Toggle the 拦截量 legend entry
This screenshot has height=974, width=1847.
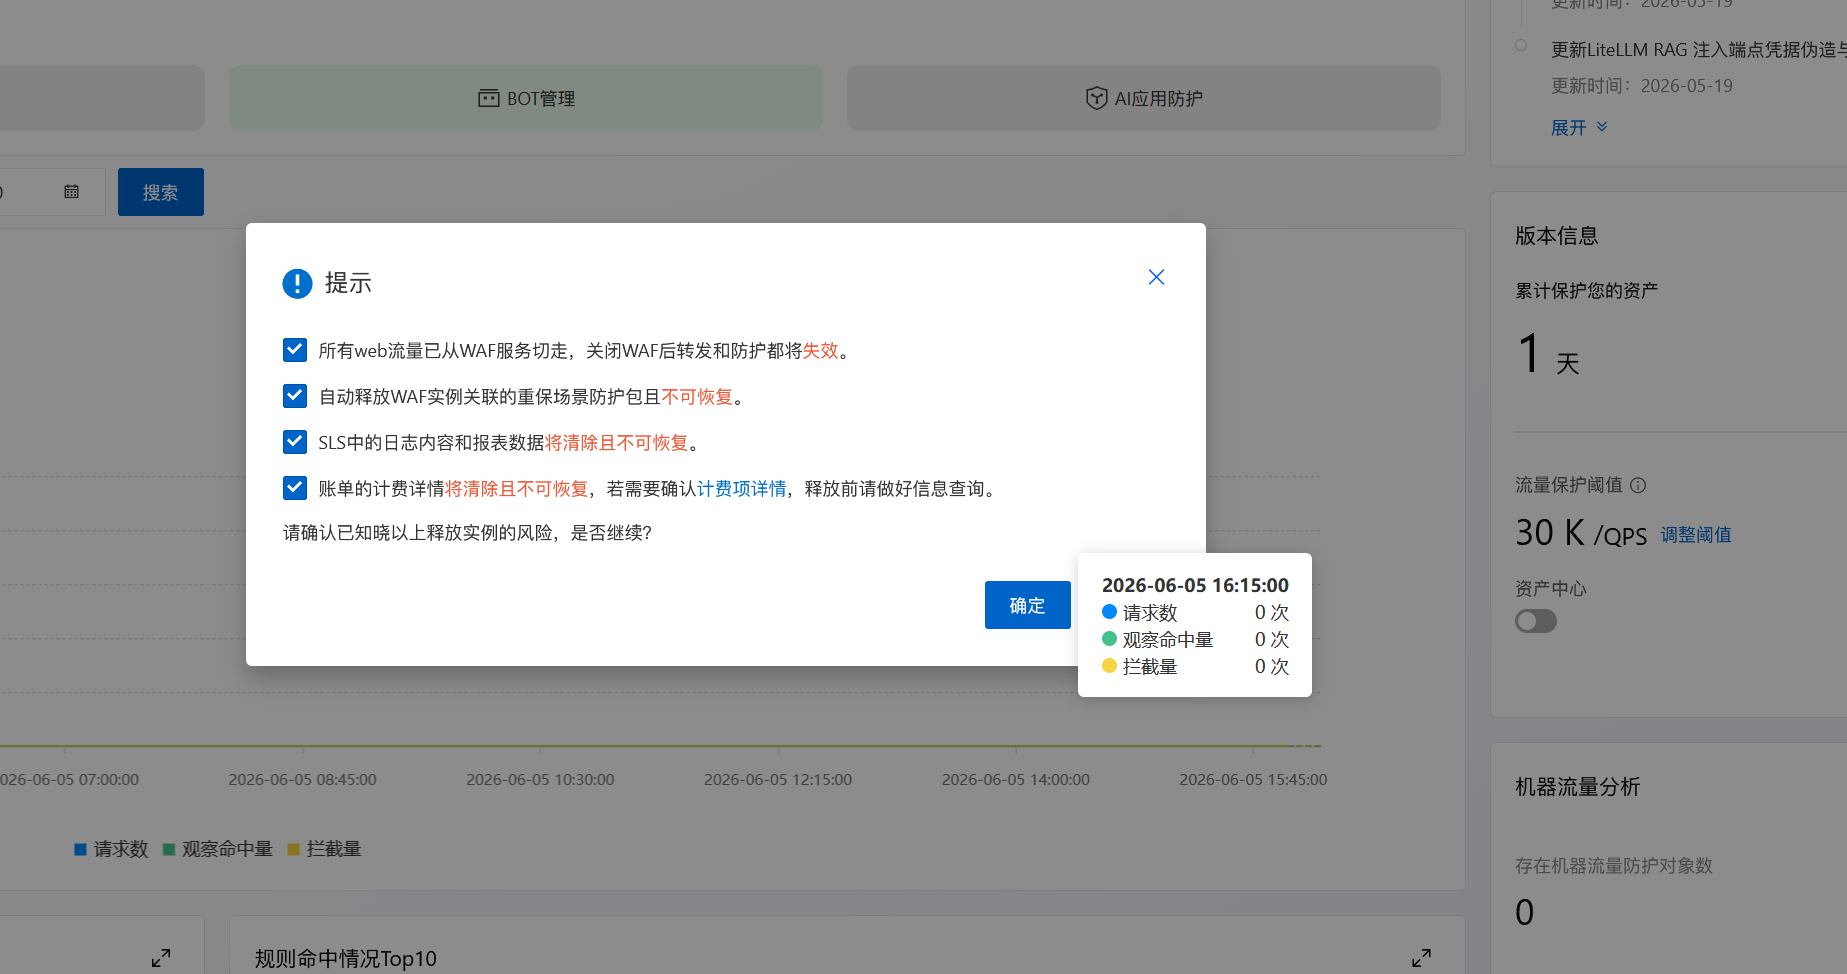324,849
